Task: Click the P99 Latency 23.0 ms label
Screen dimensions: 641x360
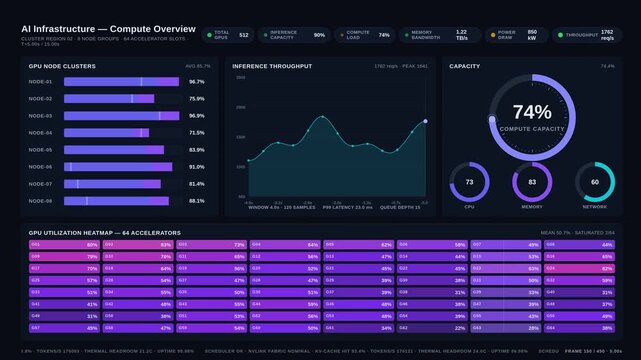Action: (x=347, y=208)
